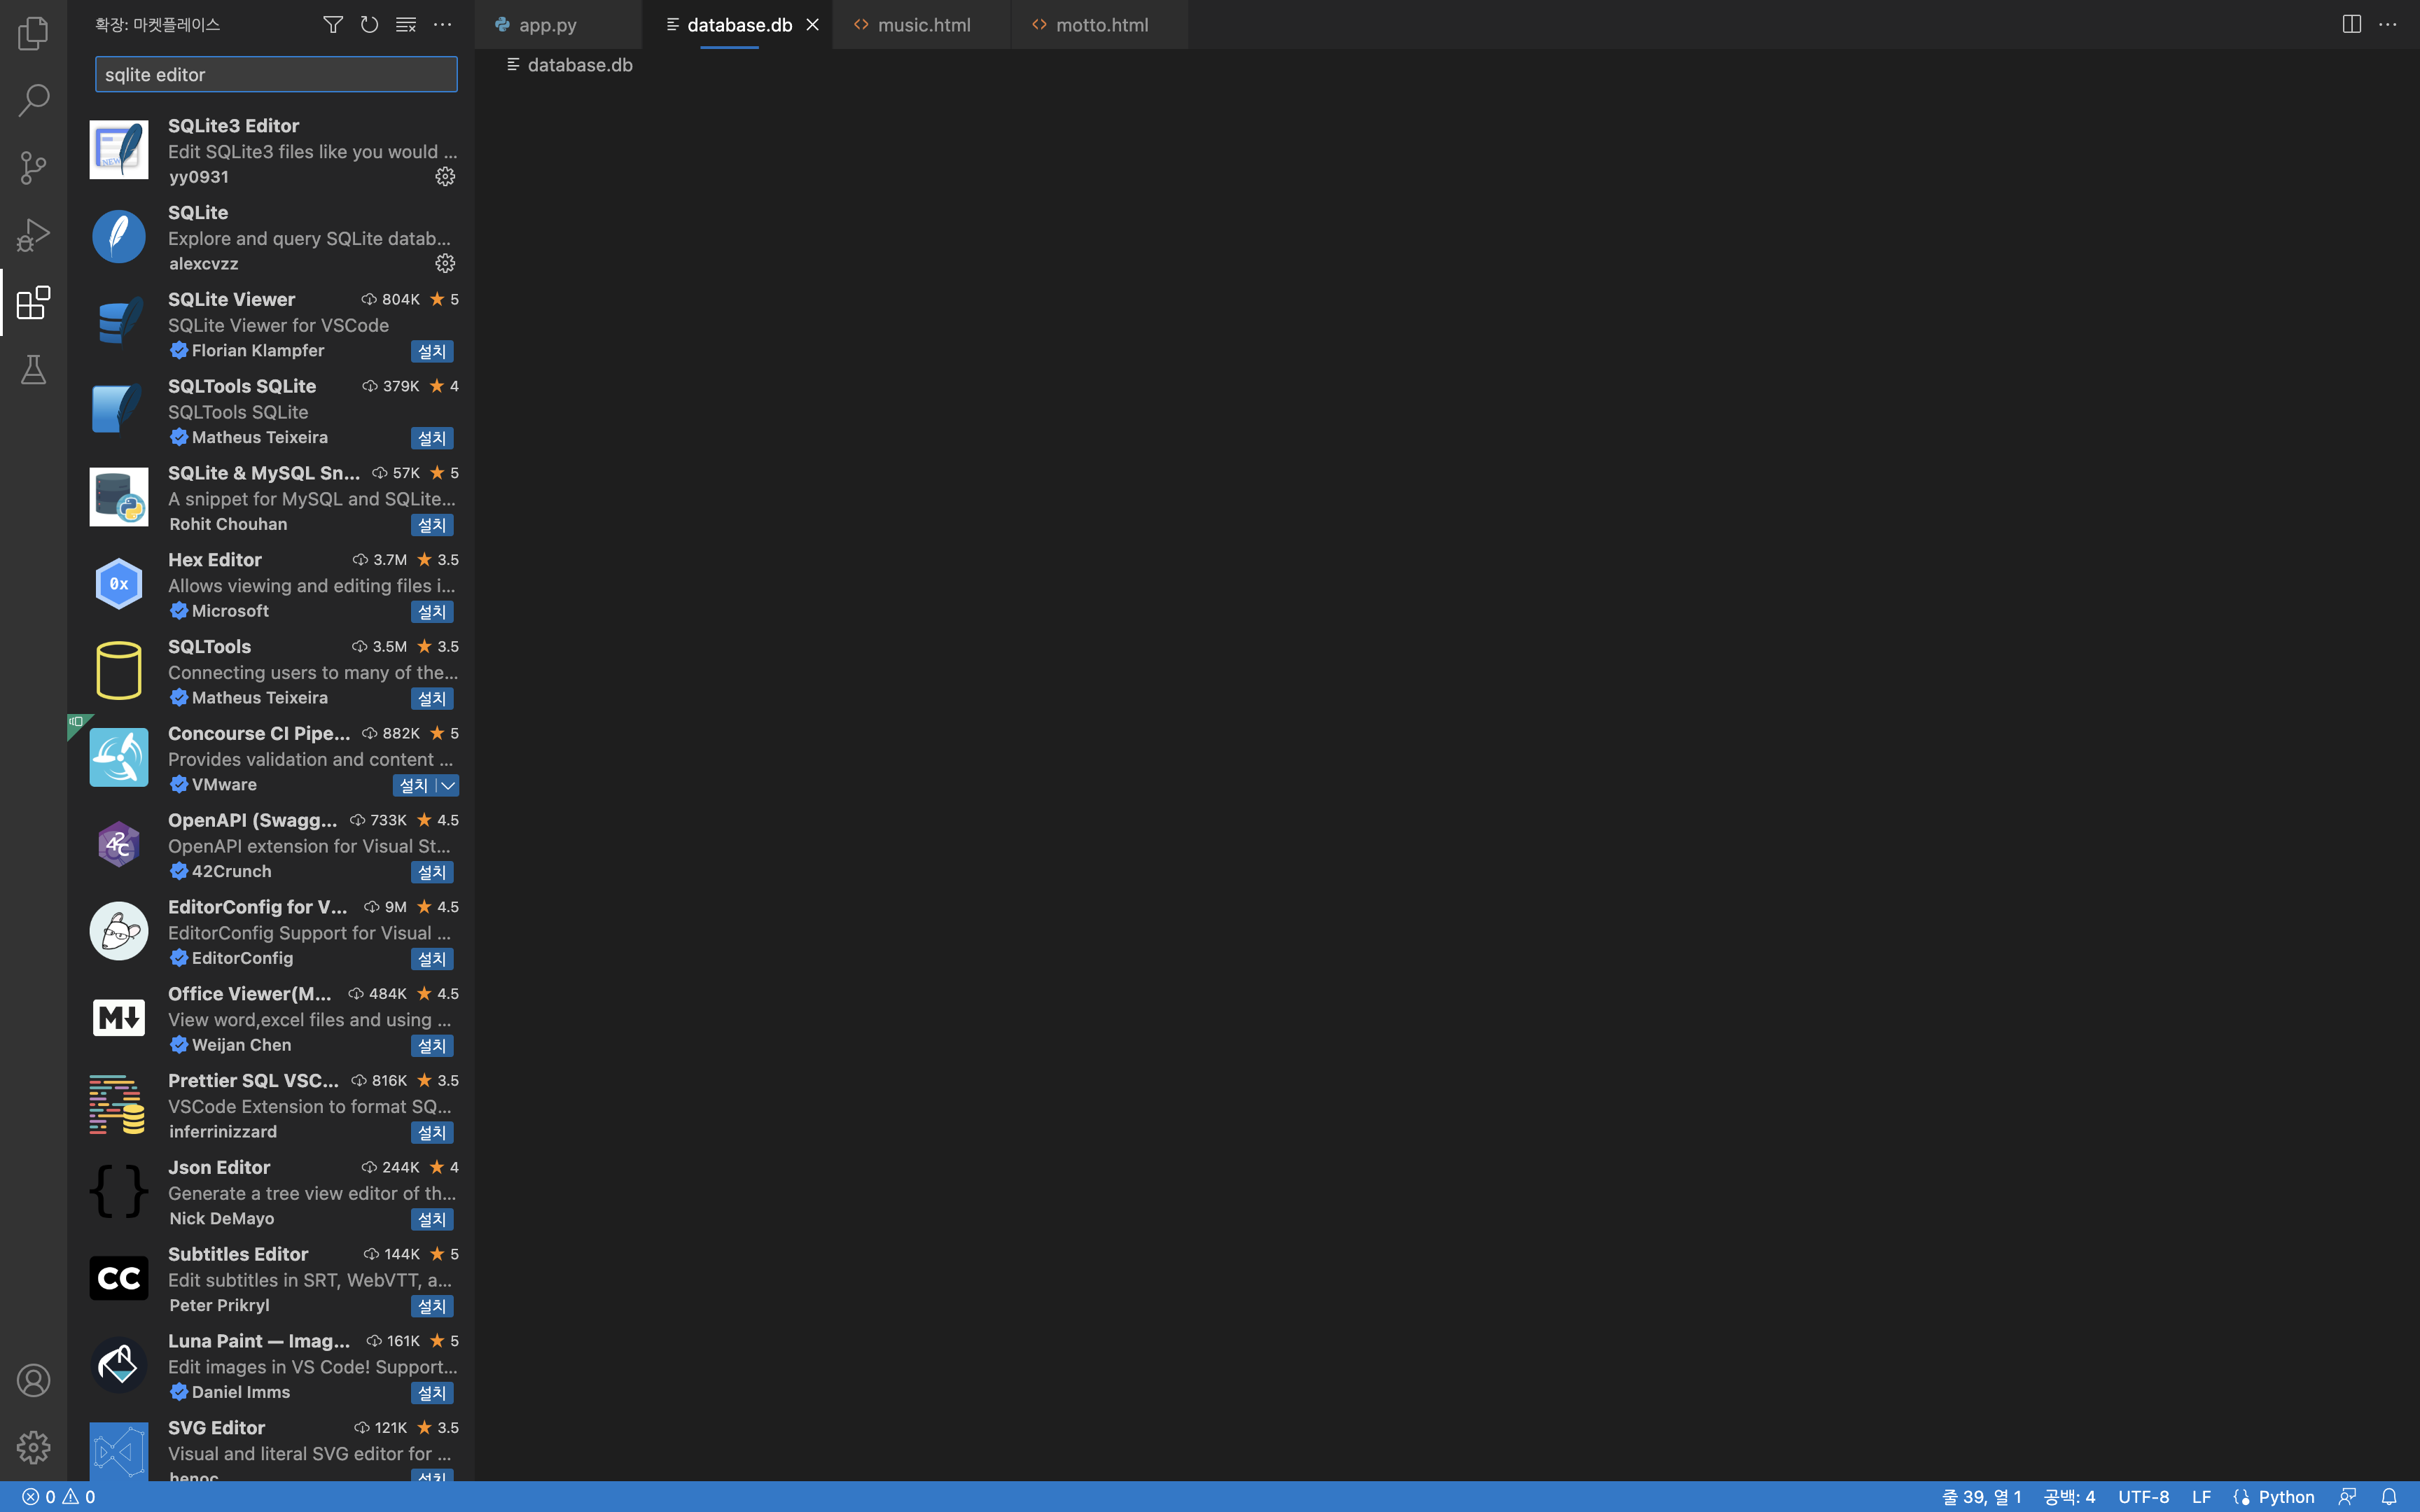Open manage gear for SQLite3 Editor

[445, 176]
